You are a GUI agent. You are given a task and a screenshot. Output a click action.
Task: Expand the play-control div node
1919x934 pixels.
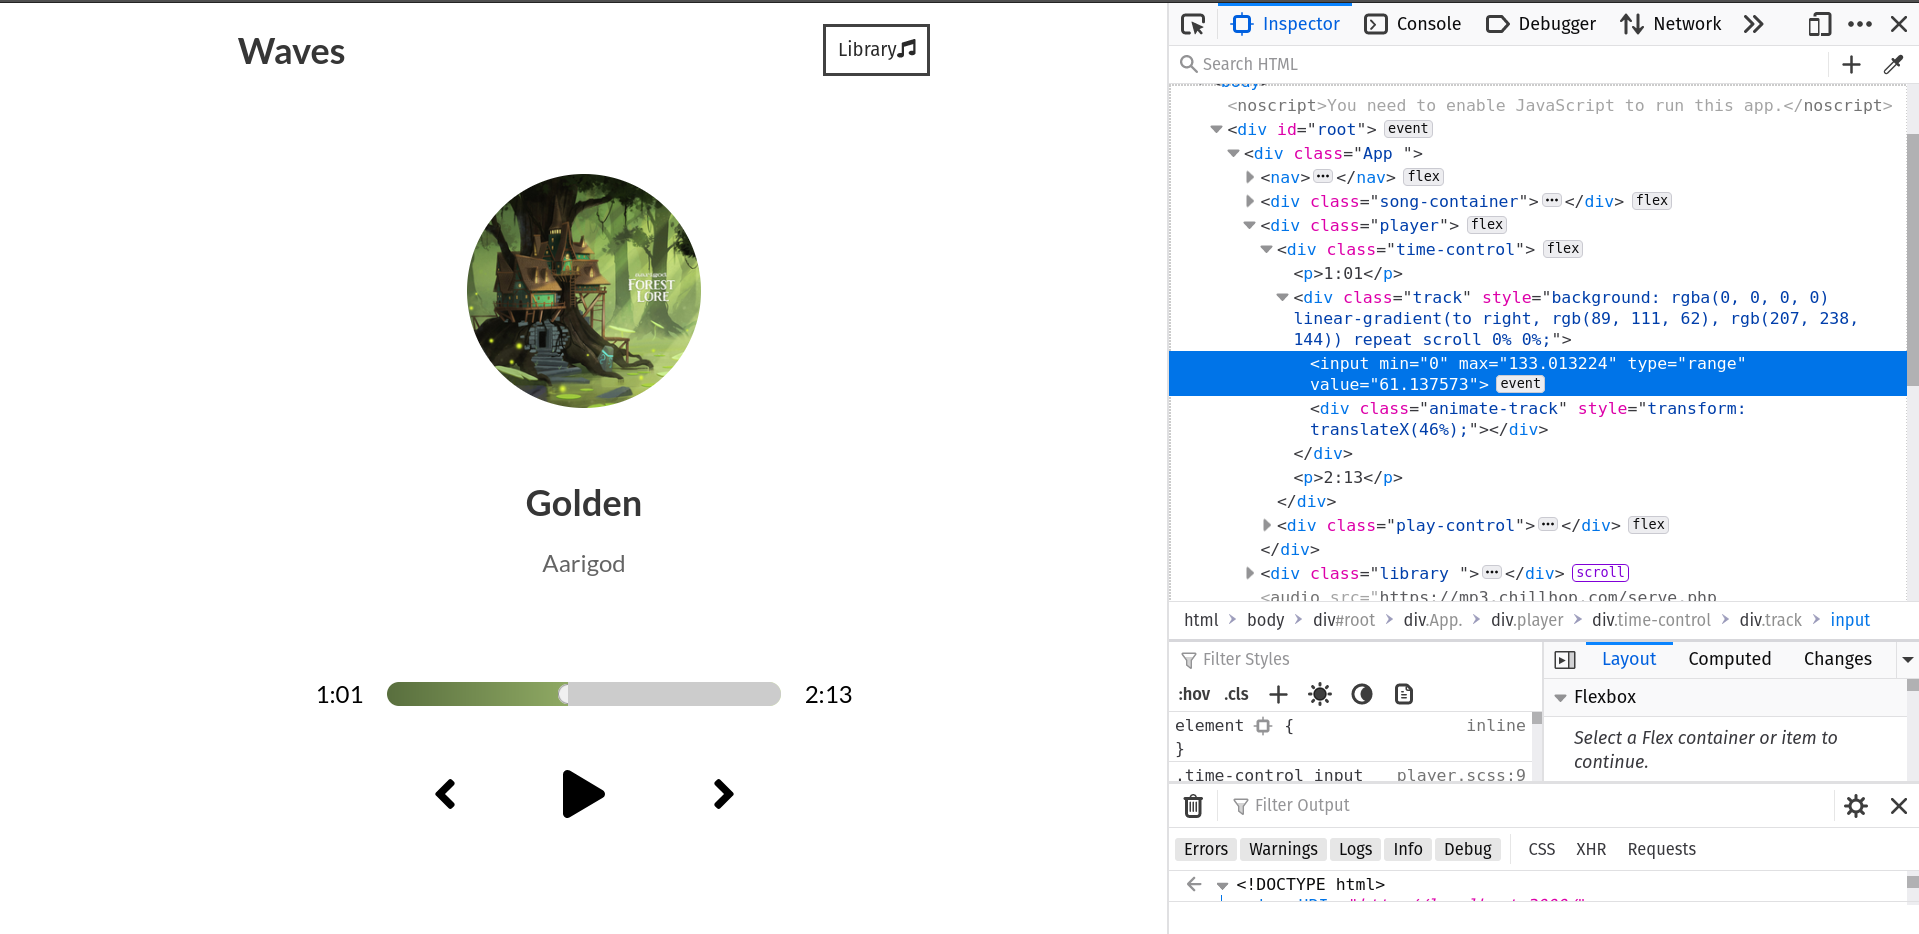point(1266,525)
